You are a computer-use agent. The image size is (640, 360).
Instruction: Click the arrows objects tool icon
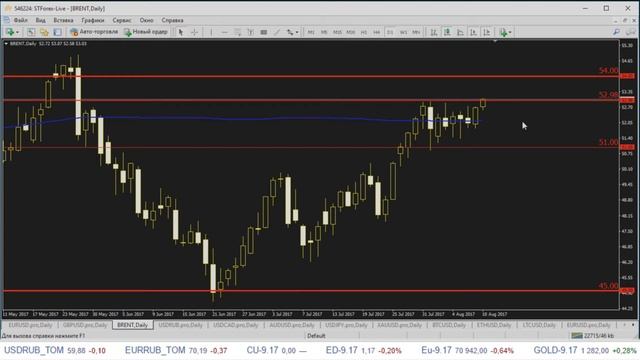[290, 32]
